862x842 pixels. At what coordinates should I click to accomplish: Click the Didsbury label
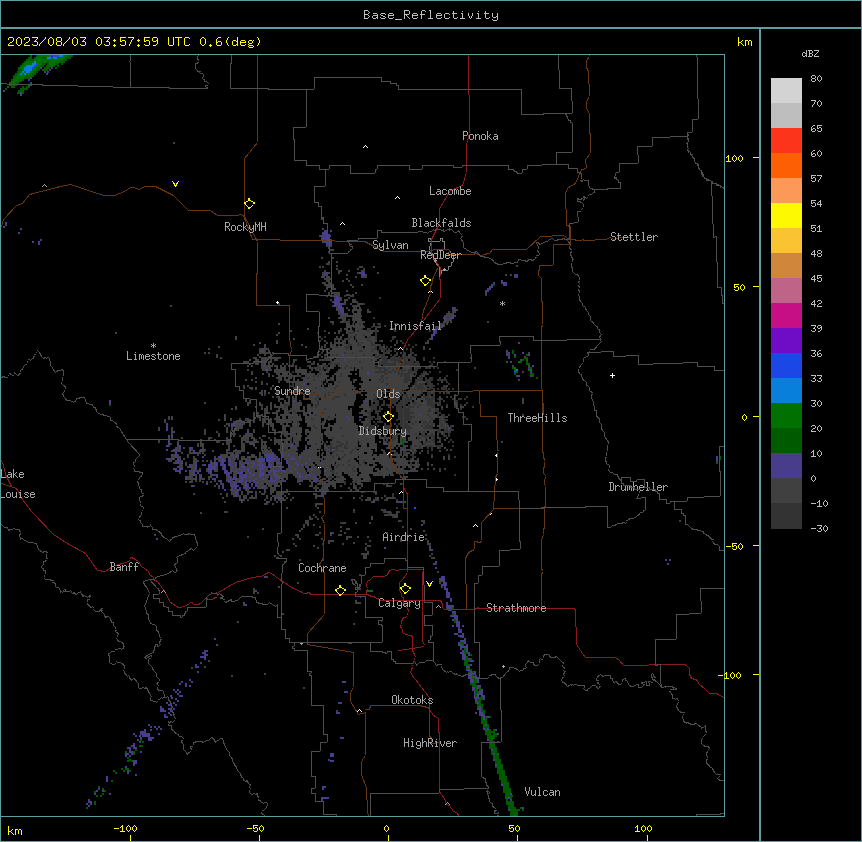(x=382, y=431)
